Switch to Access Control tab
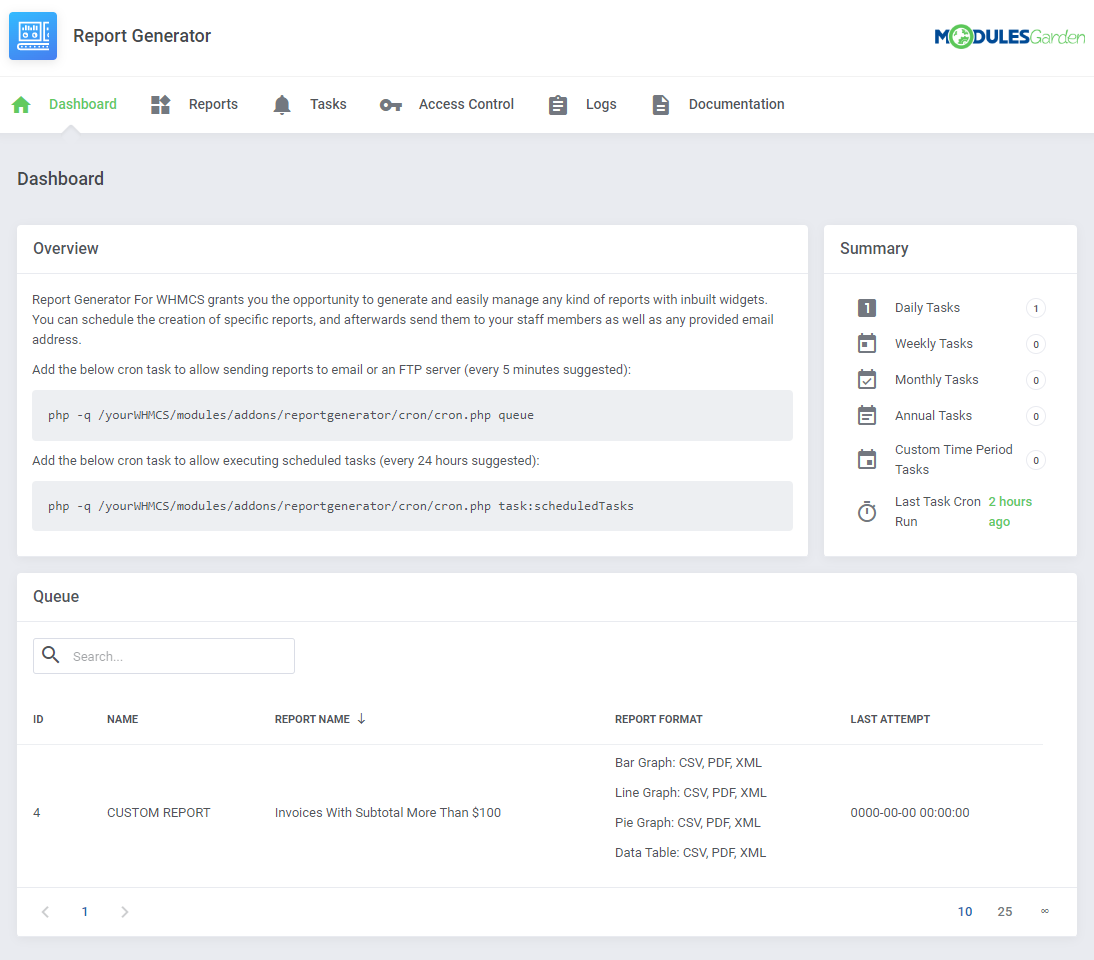The height and width of the screenshot is (960, 1094). coord(466,104)
